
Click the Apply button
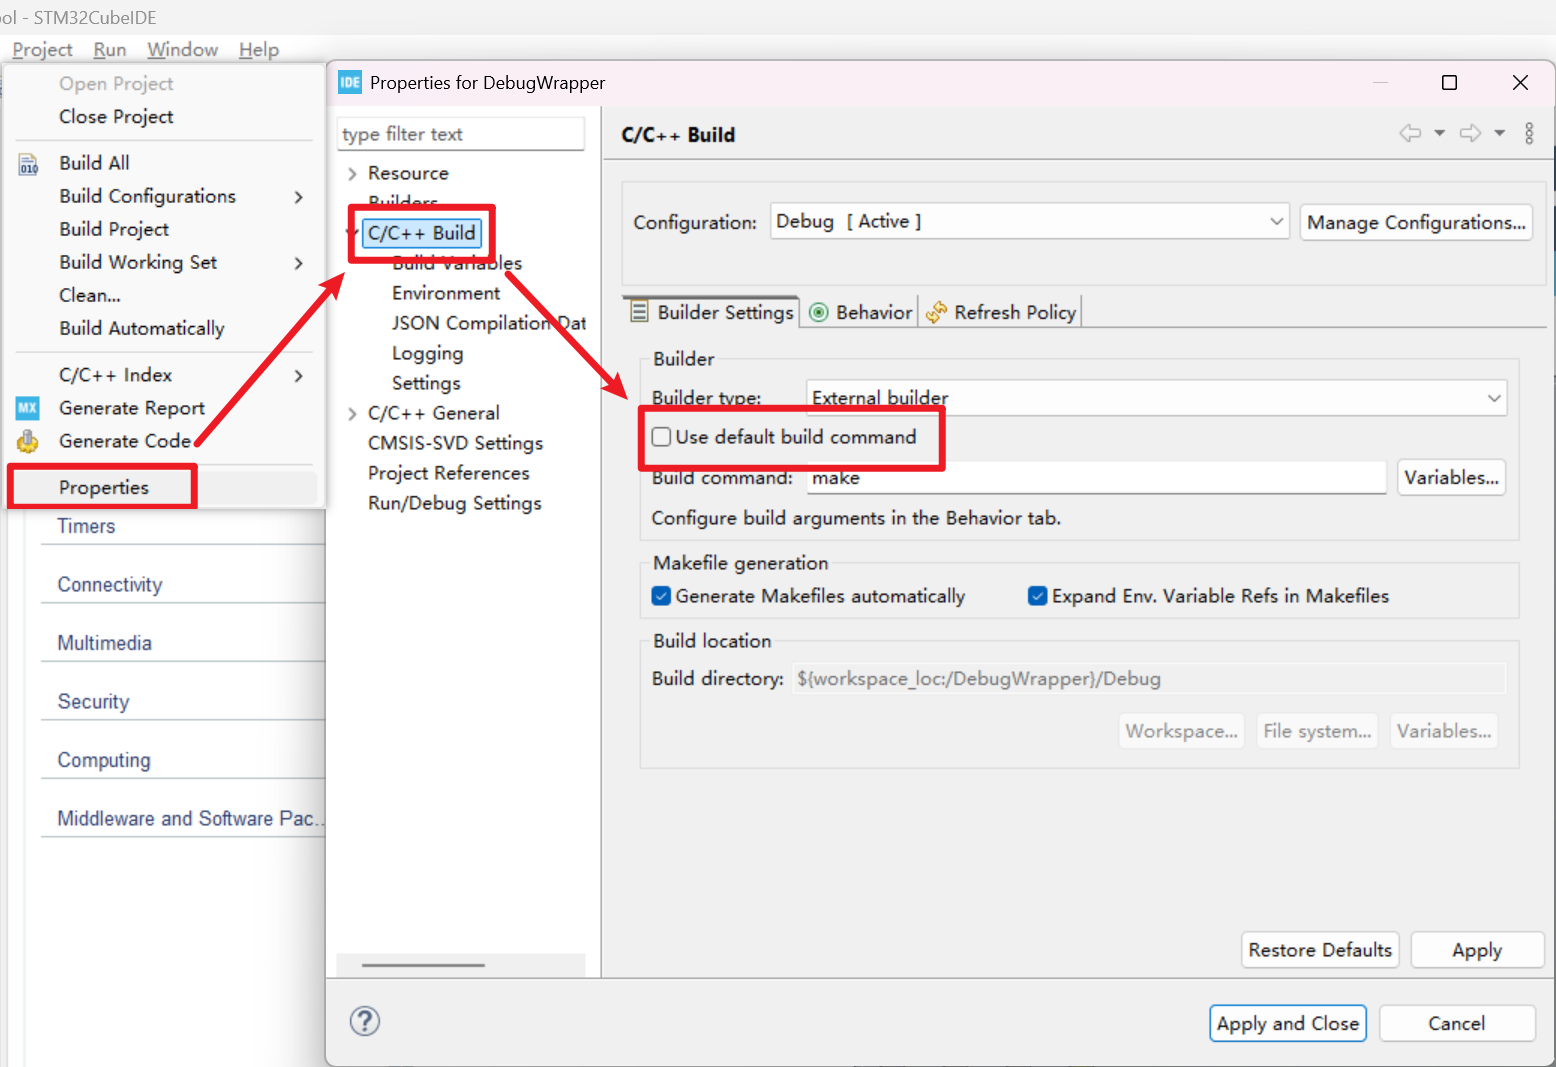tap(1477, 950)
